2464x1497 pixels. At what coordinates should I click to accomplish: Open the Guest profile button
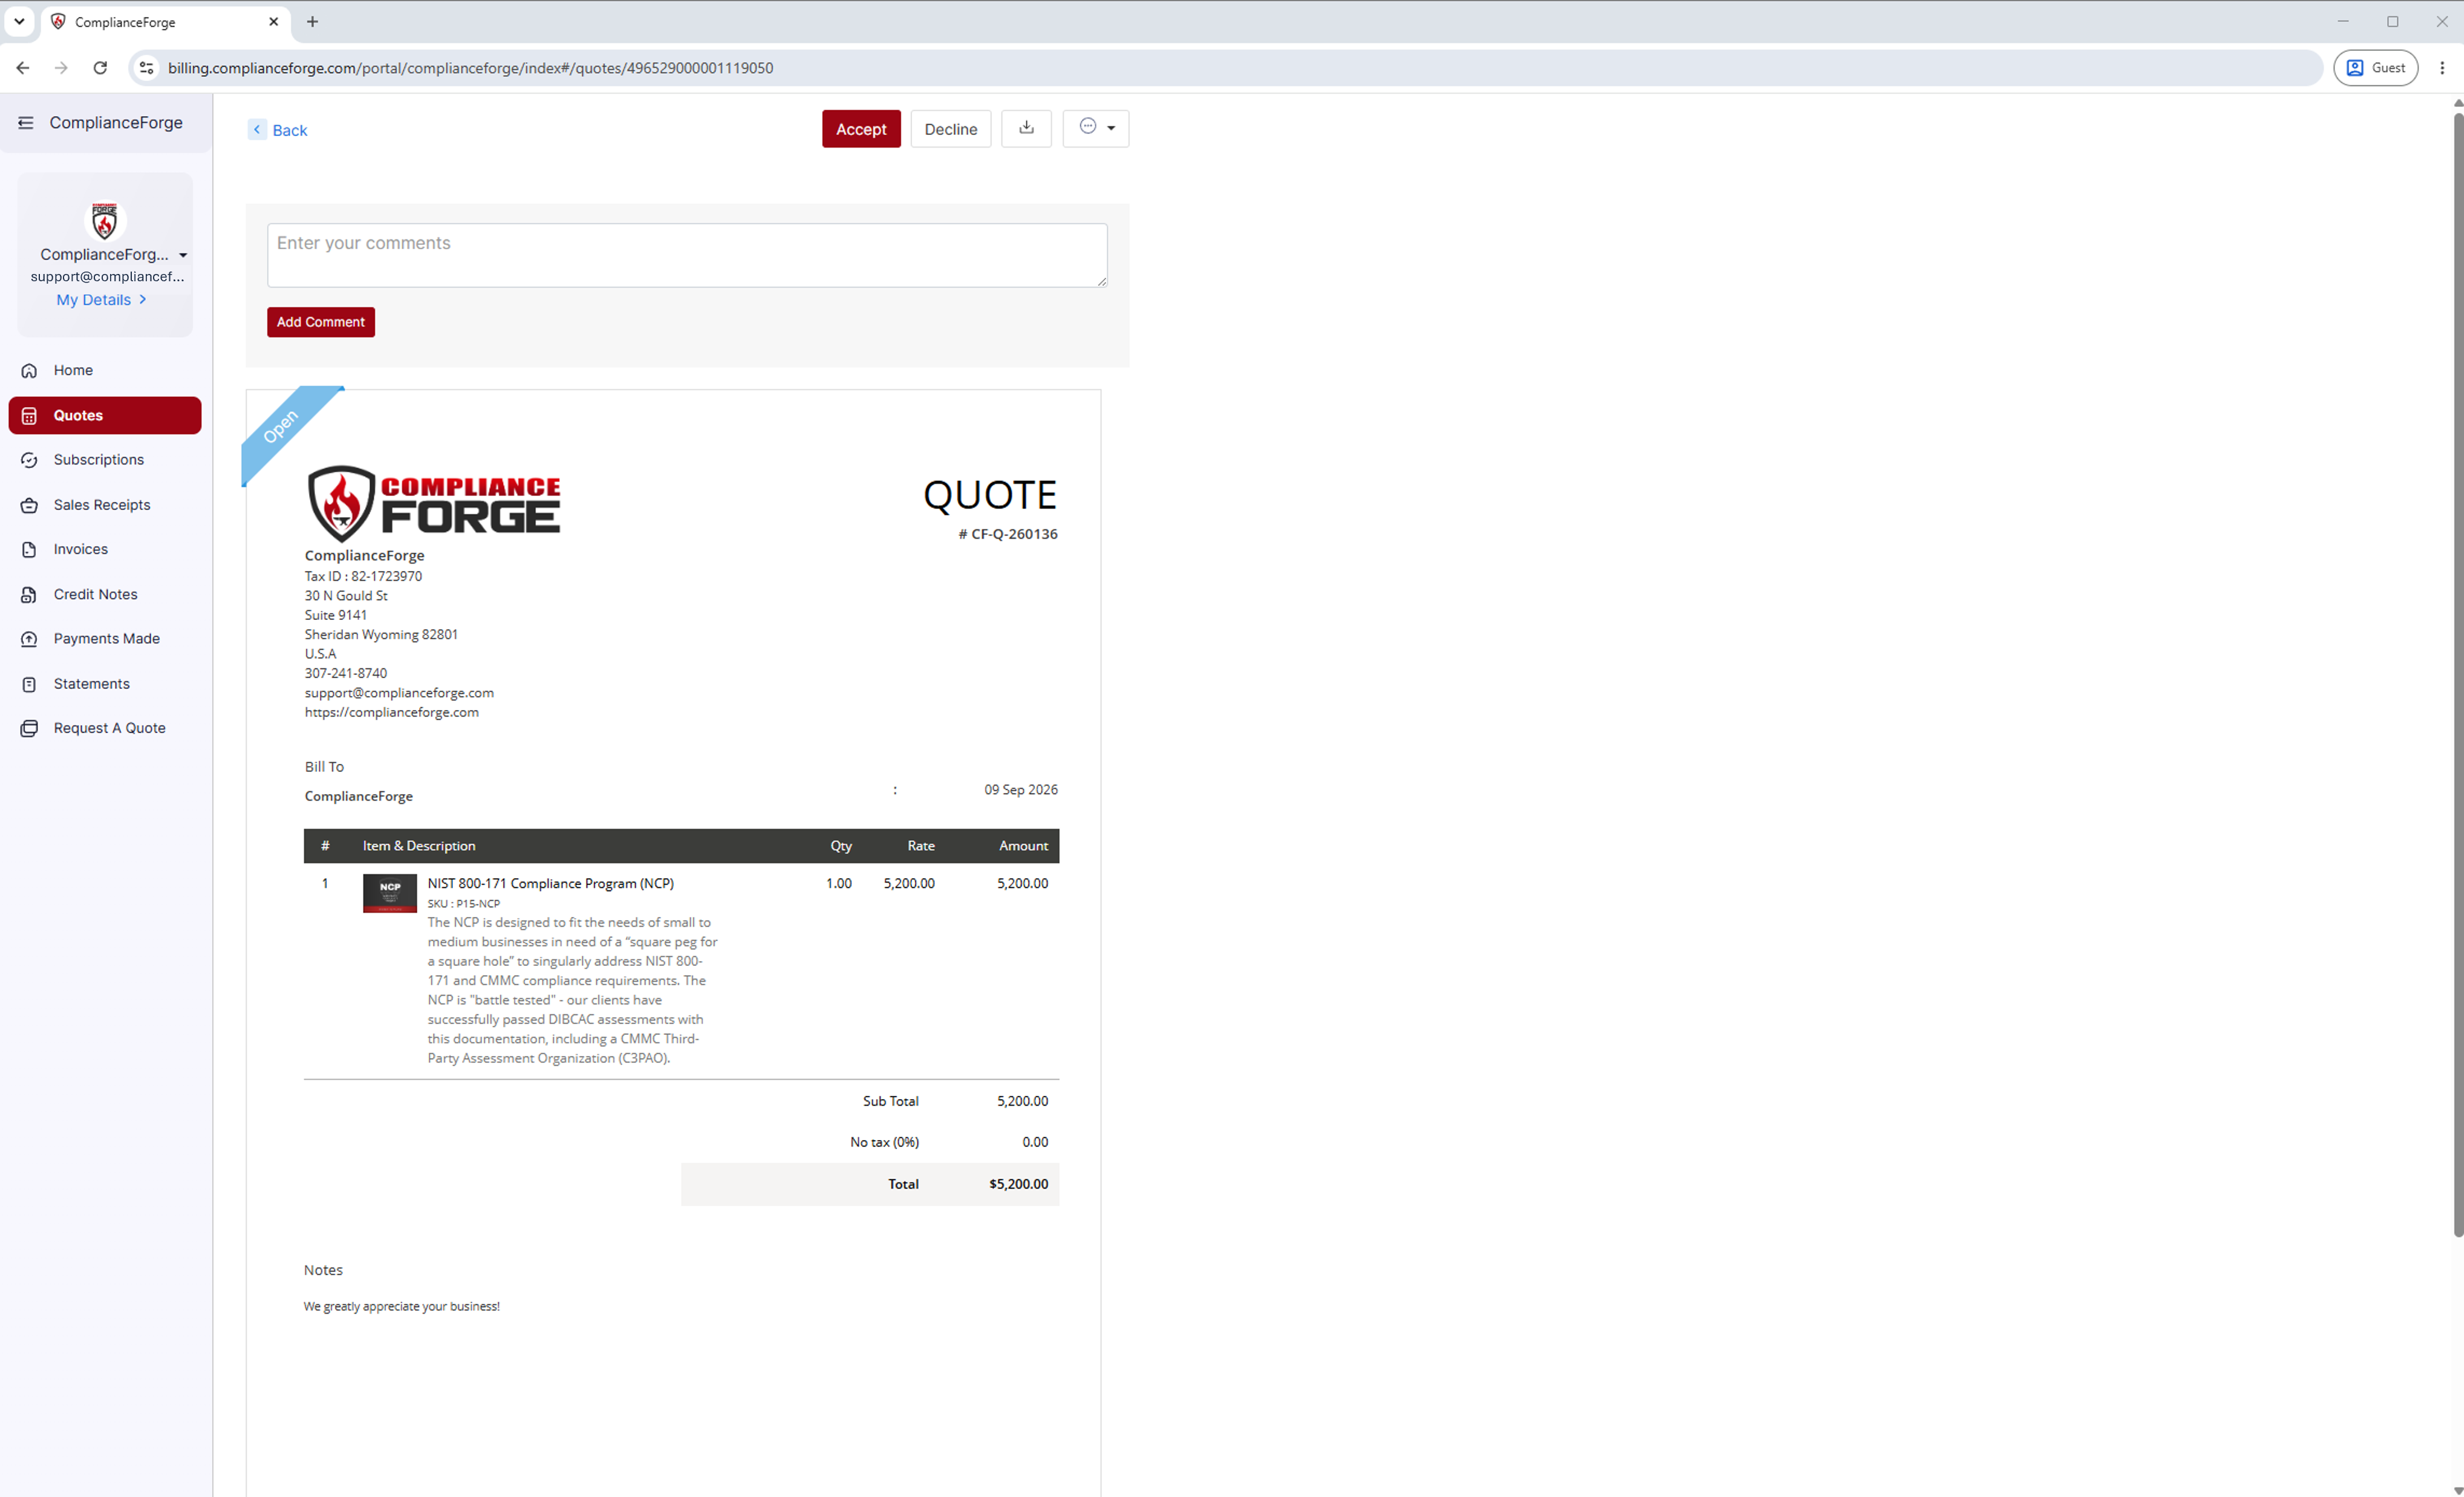point(2375,68)
